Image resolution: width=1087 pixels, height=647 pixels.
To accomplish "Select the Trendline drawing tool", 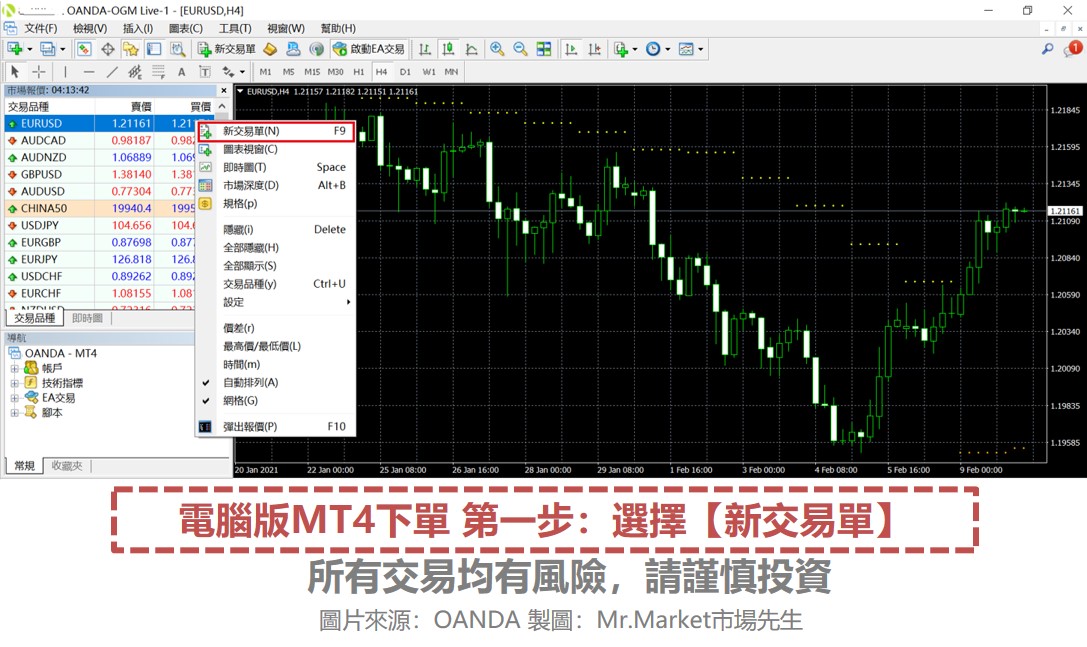I will coord(112,71).
